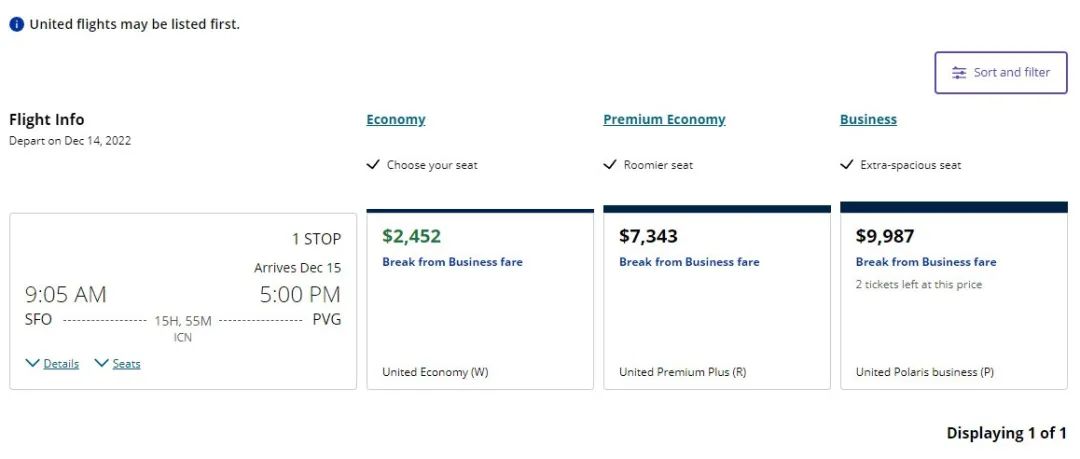Expand the Seats section
This screenshot has width=1080, height=459.
coord(126,364)
